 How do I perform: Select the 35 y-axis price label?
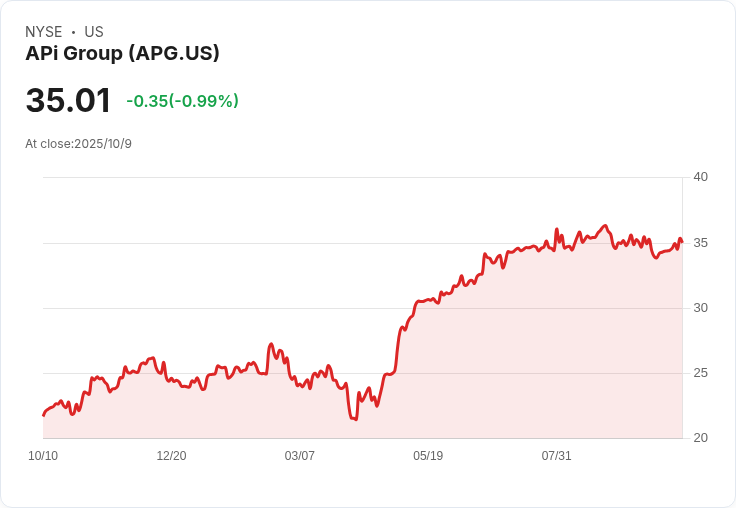(700, 242)
